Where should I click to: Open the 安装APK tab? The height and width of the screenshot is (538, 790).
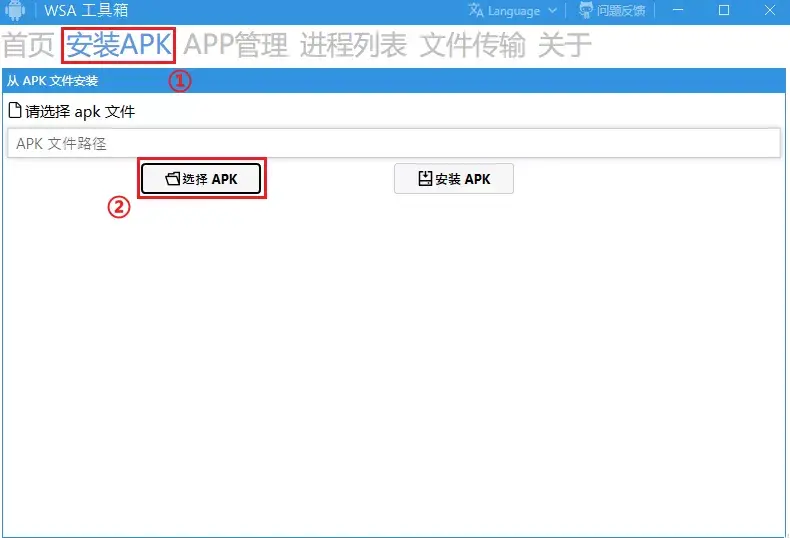tap(118, 45)
